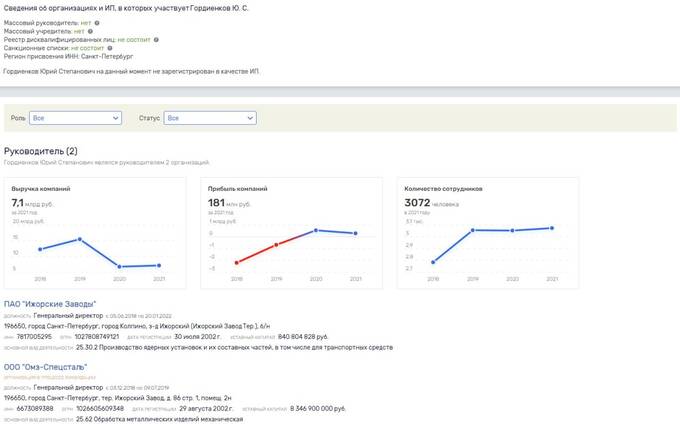
Task: Click the 2018 point on profit chart
Action: (236, 263)
